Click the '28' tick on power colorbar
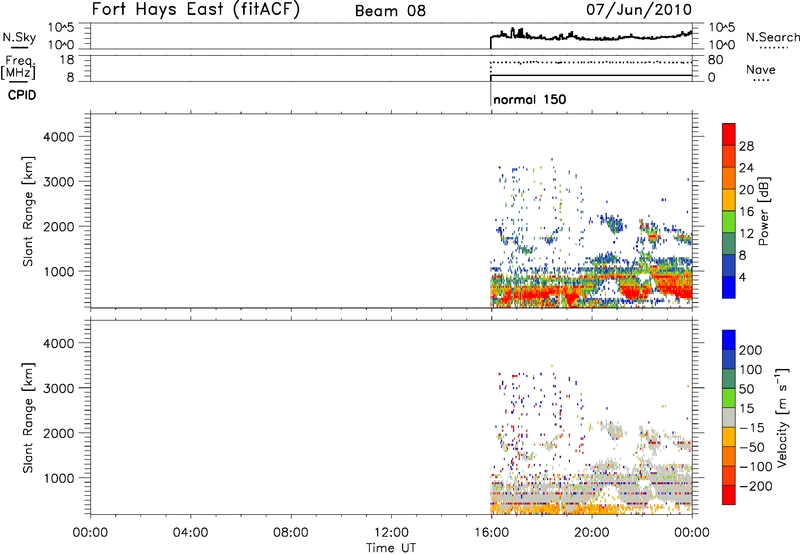800x554 pixels. pos(746,146)
